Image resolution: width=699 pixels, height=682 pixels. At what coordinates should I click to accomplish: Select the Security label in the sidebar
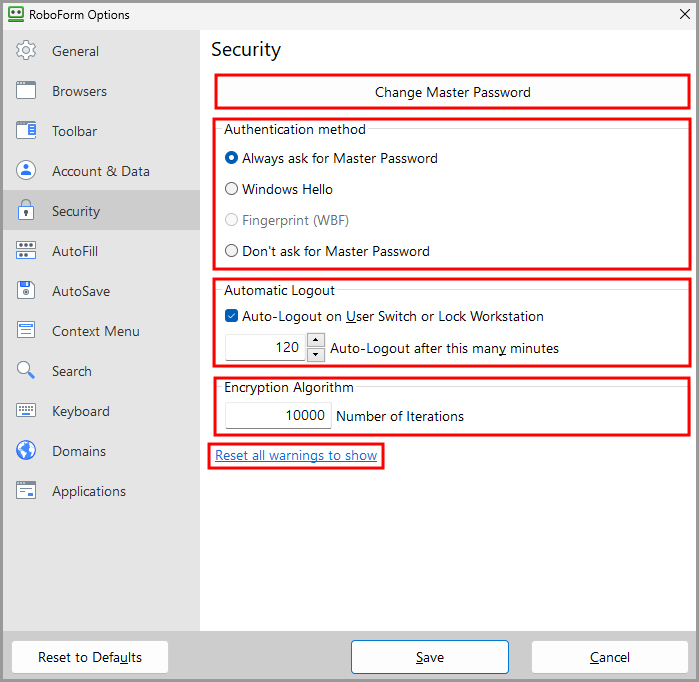(x=76, y=211)
